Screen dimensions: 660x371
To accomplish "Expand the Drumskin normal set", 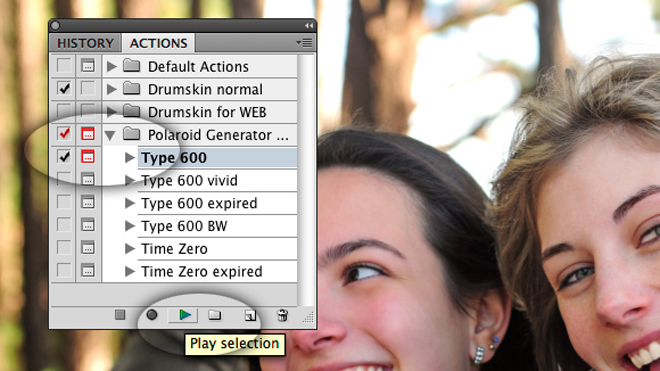I will 112,89.
